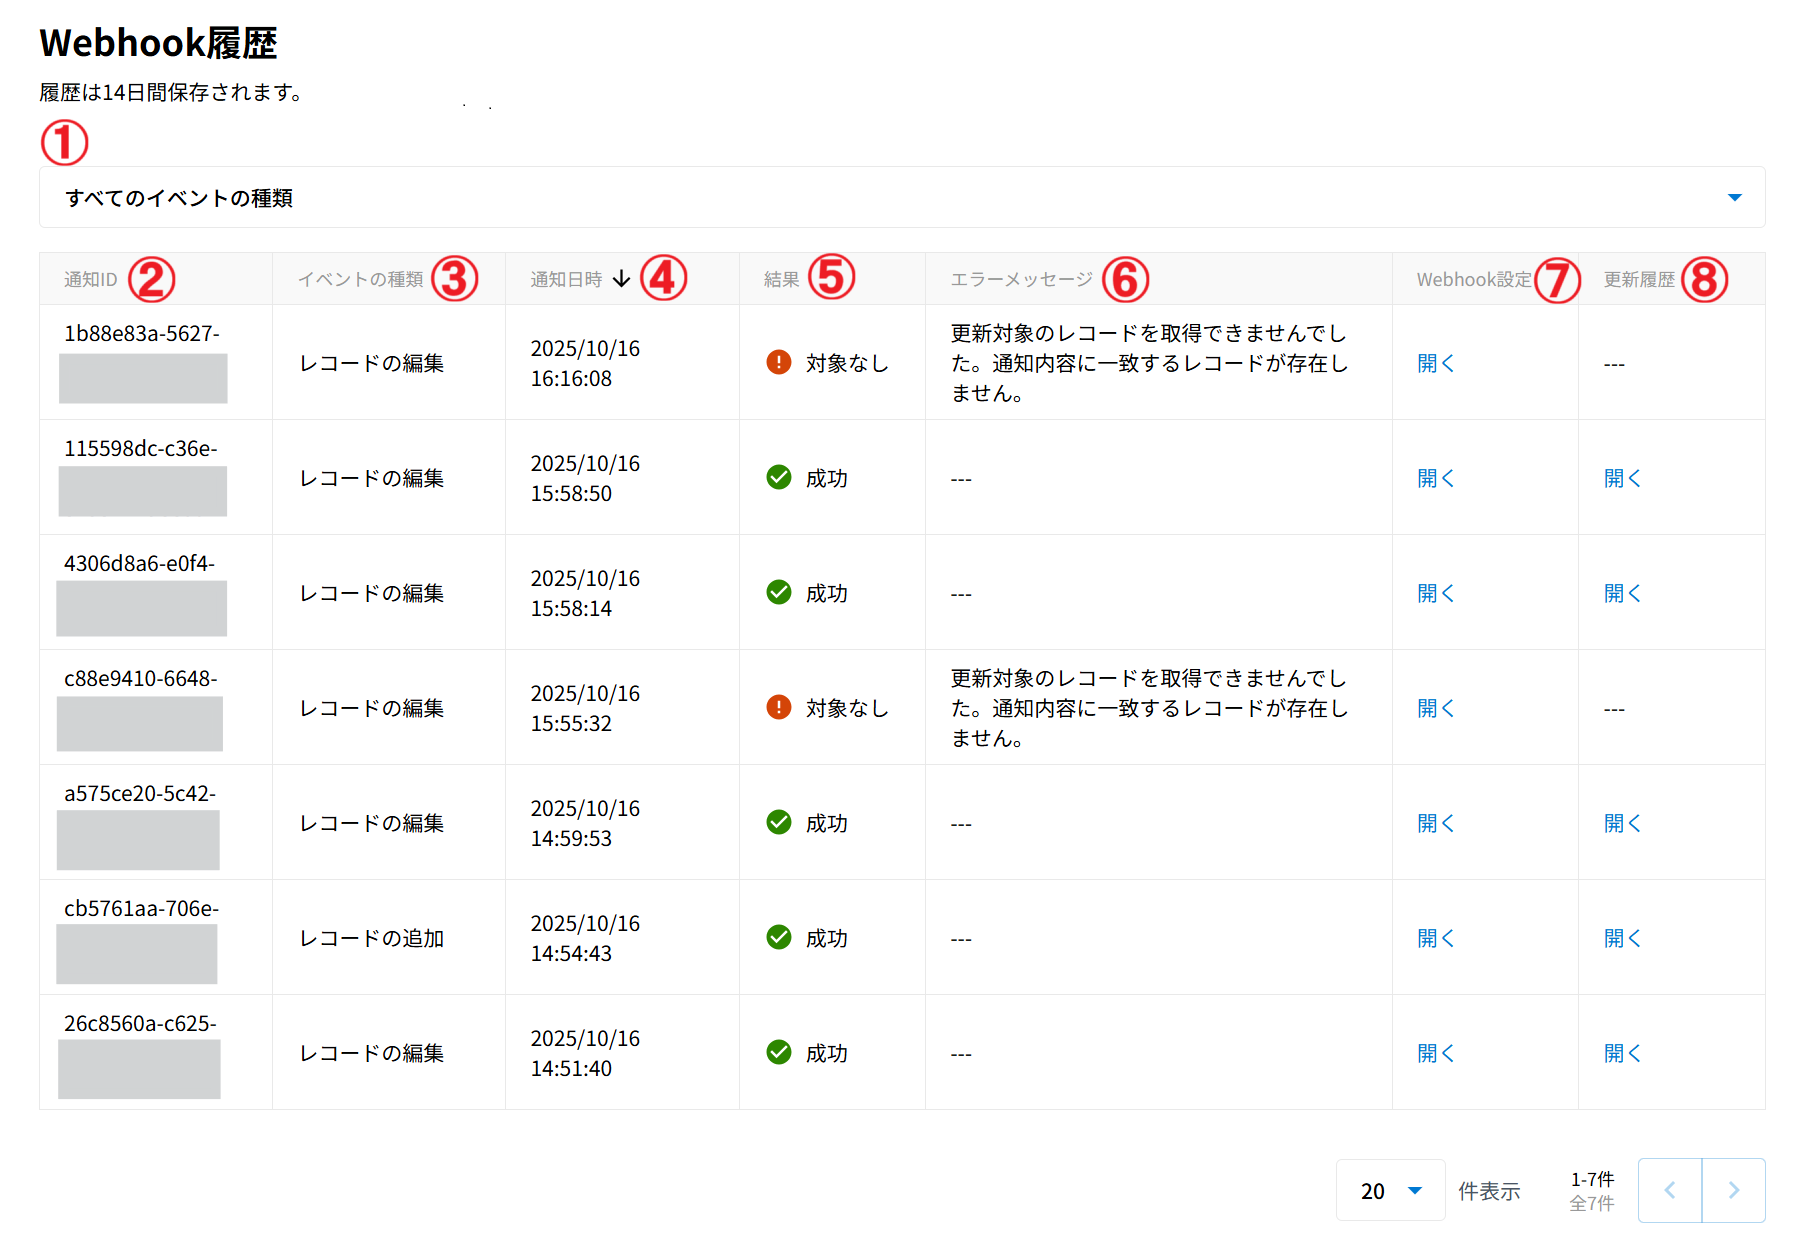The height and width of the screenshot is (1243, 1806).
Task: Sort by 通知日時 using the down arrow
Action: point(621,279)
